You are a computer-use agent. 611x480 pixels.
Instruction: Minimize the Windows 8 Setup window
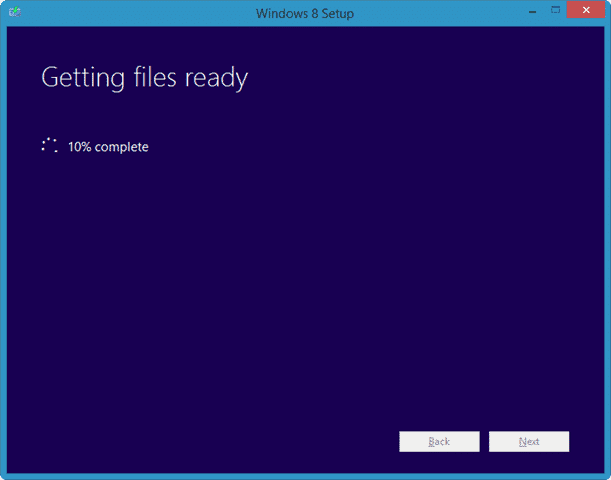pos(532,11)
